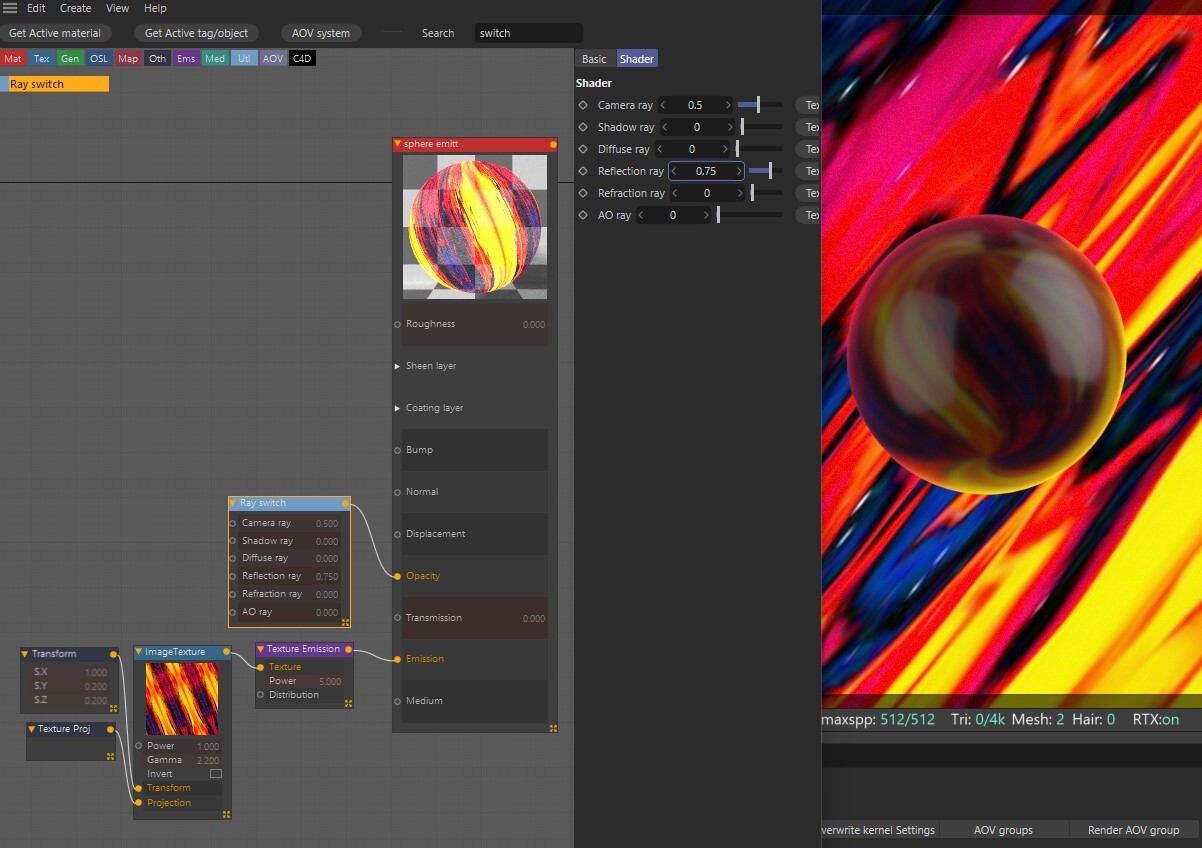The height and width of the screenshot is (848, 1202).
Task: Switch to the Basic tab
Action: click(x=594, y=59)
